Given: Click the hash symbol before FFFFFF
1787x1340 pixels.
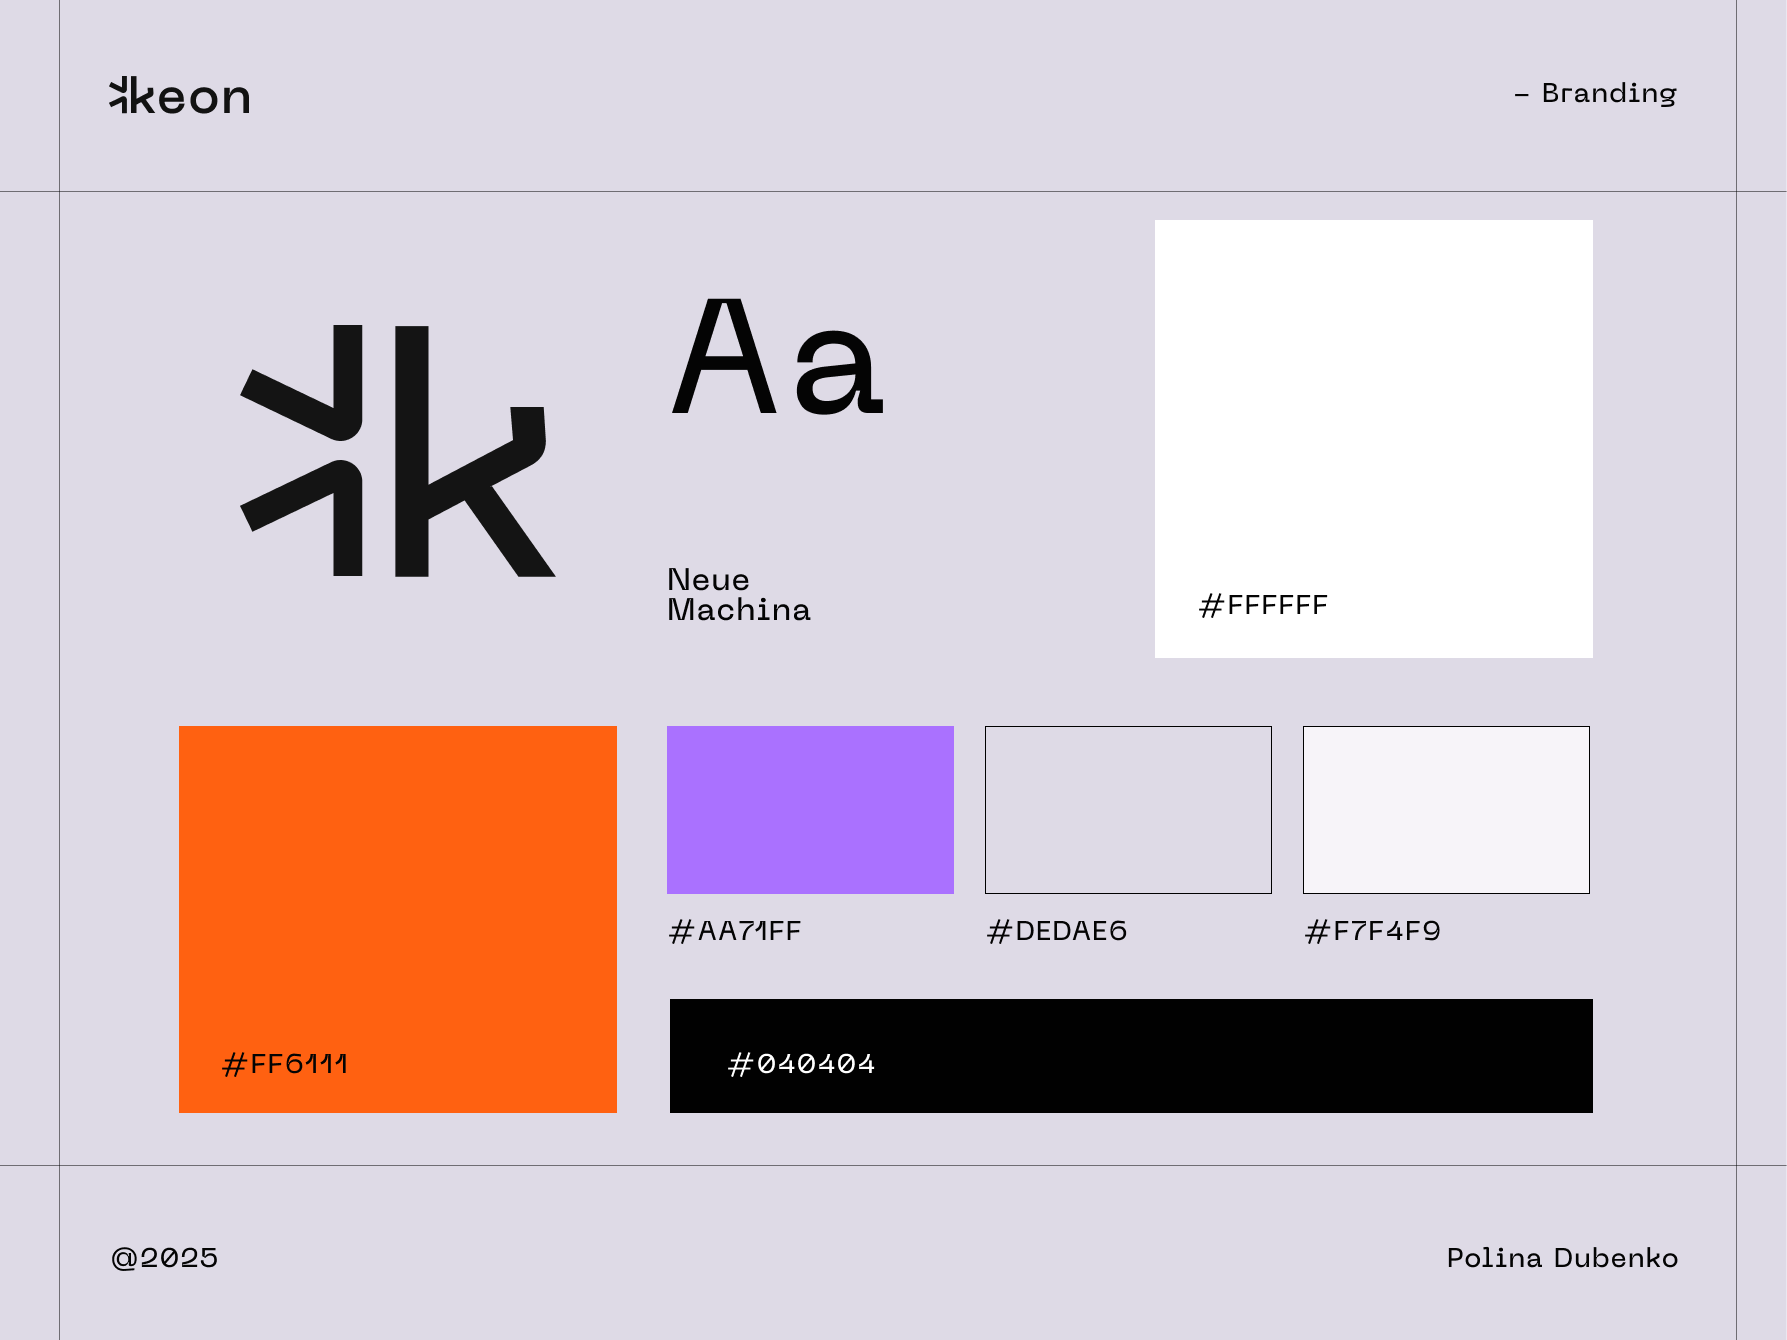Looking at the screenshot, I should click(x=1211, y=605).
